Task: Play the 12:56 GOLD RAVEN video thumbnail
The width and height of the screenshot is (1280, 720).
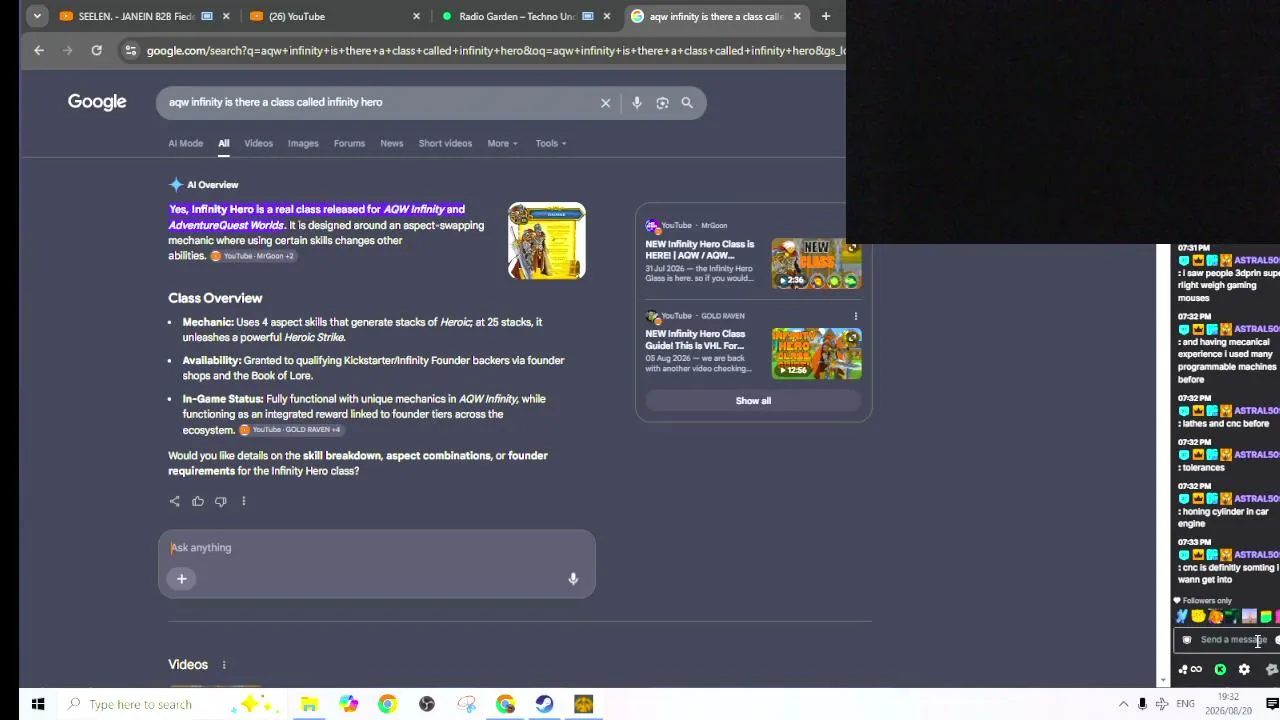Action: click(x=817, y=354)
